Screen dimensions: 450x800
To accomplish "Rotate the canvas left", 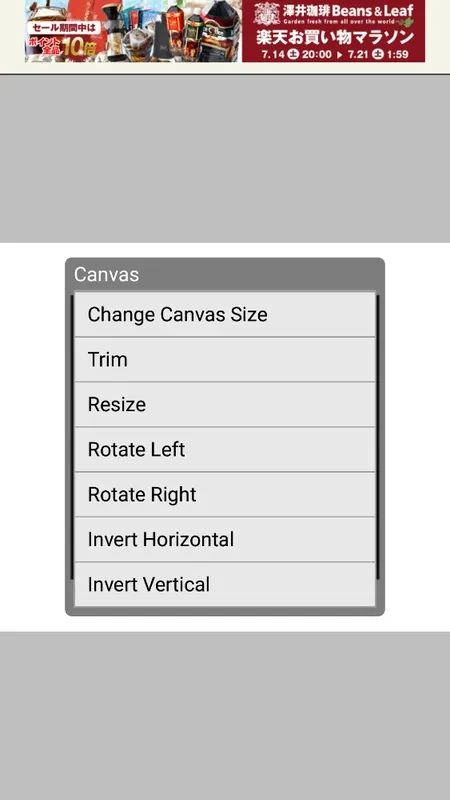I will 224,449.
